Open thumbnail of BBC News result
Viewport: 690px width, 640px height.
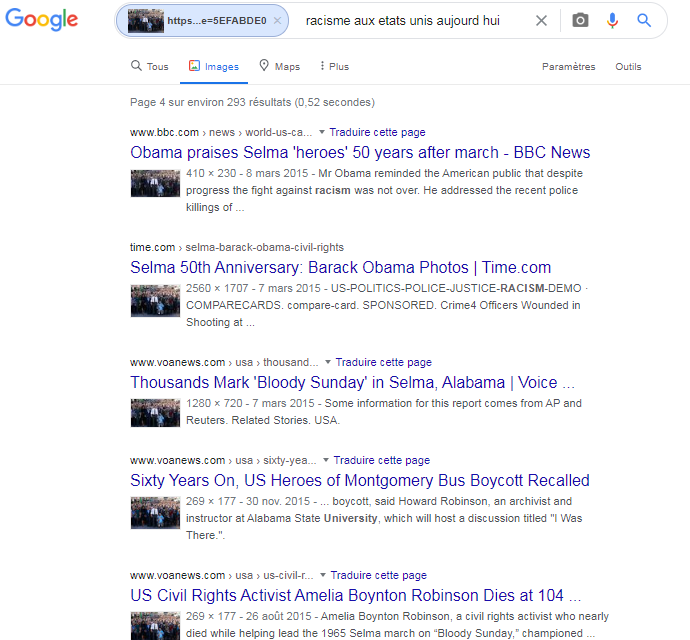[155, 183]
